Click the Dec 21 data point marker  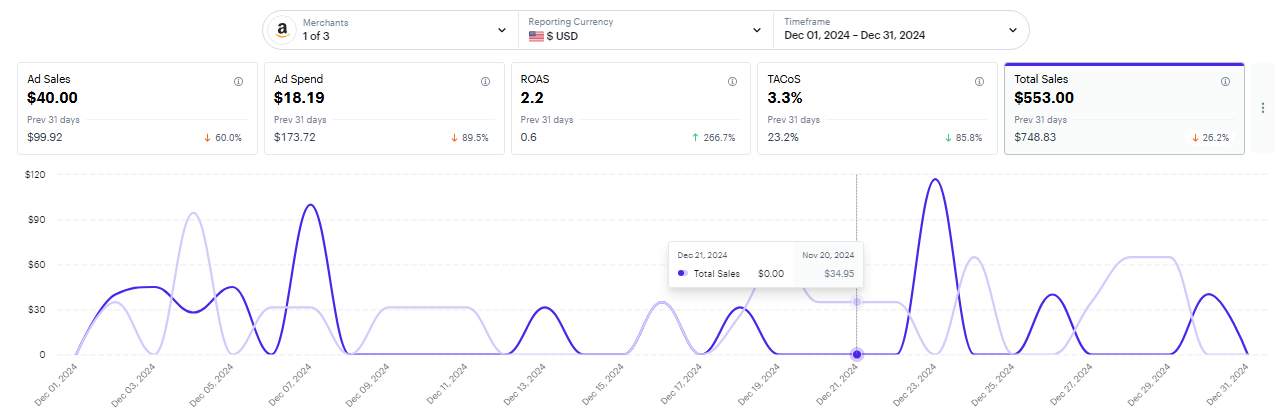[857, 354]
